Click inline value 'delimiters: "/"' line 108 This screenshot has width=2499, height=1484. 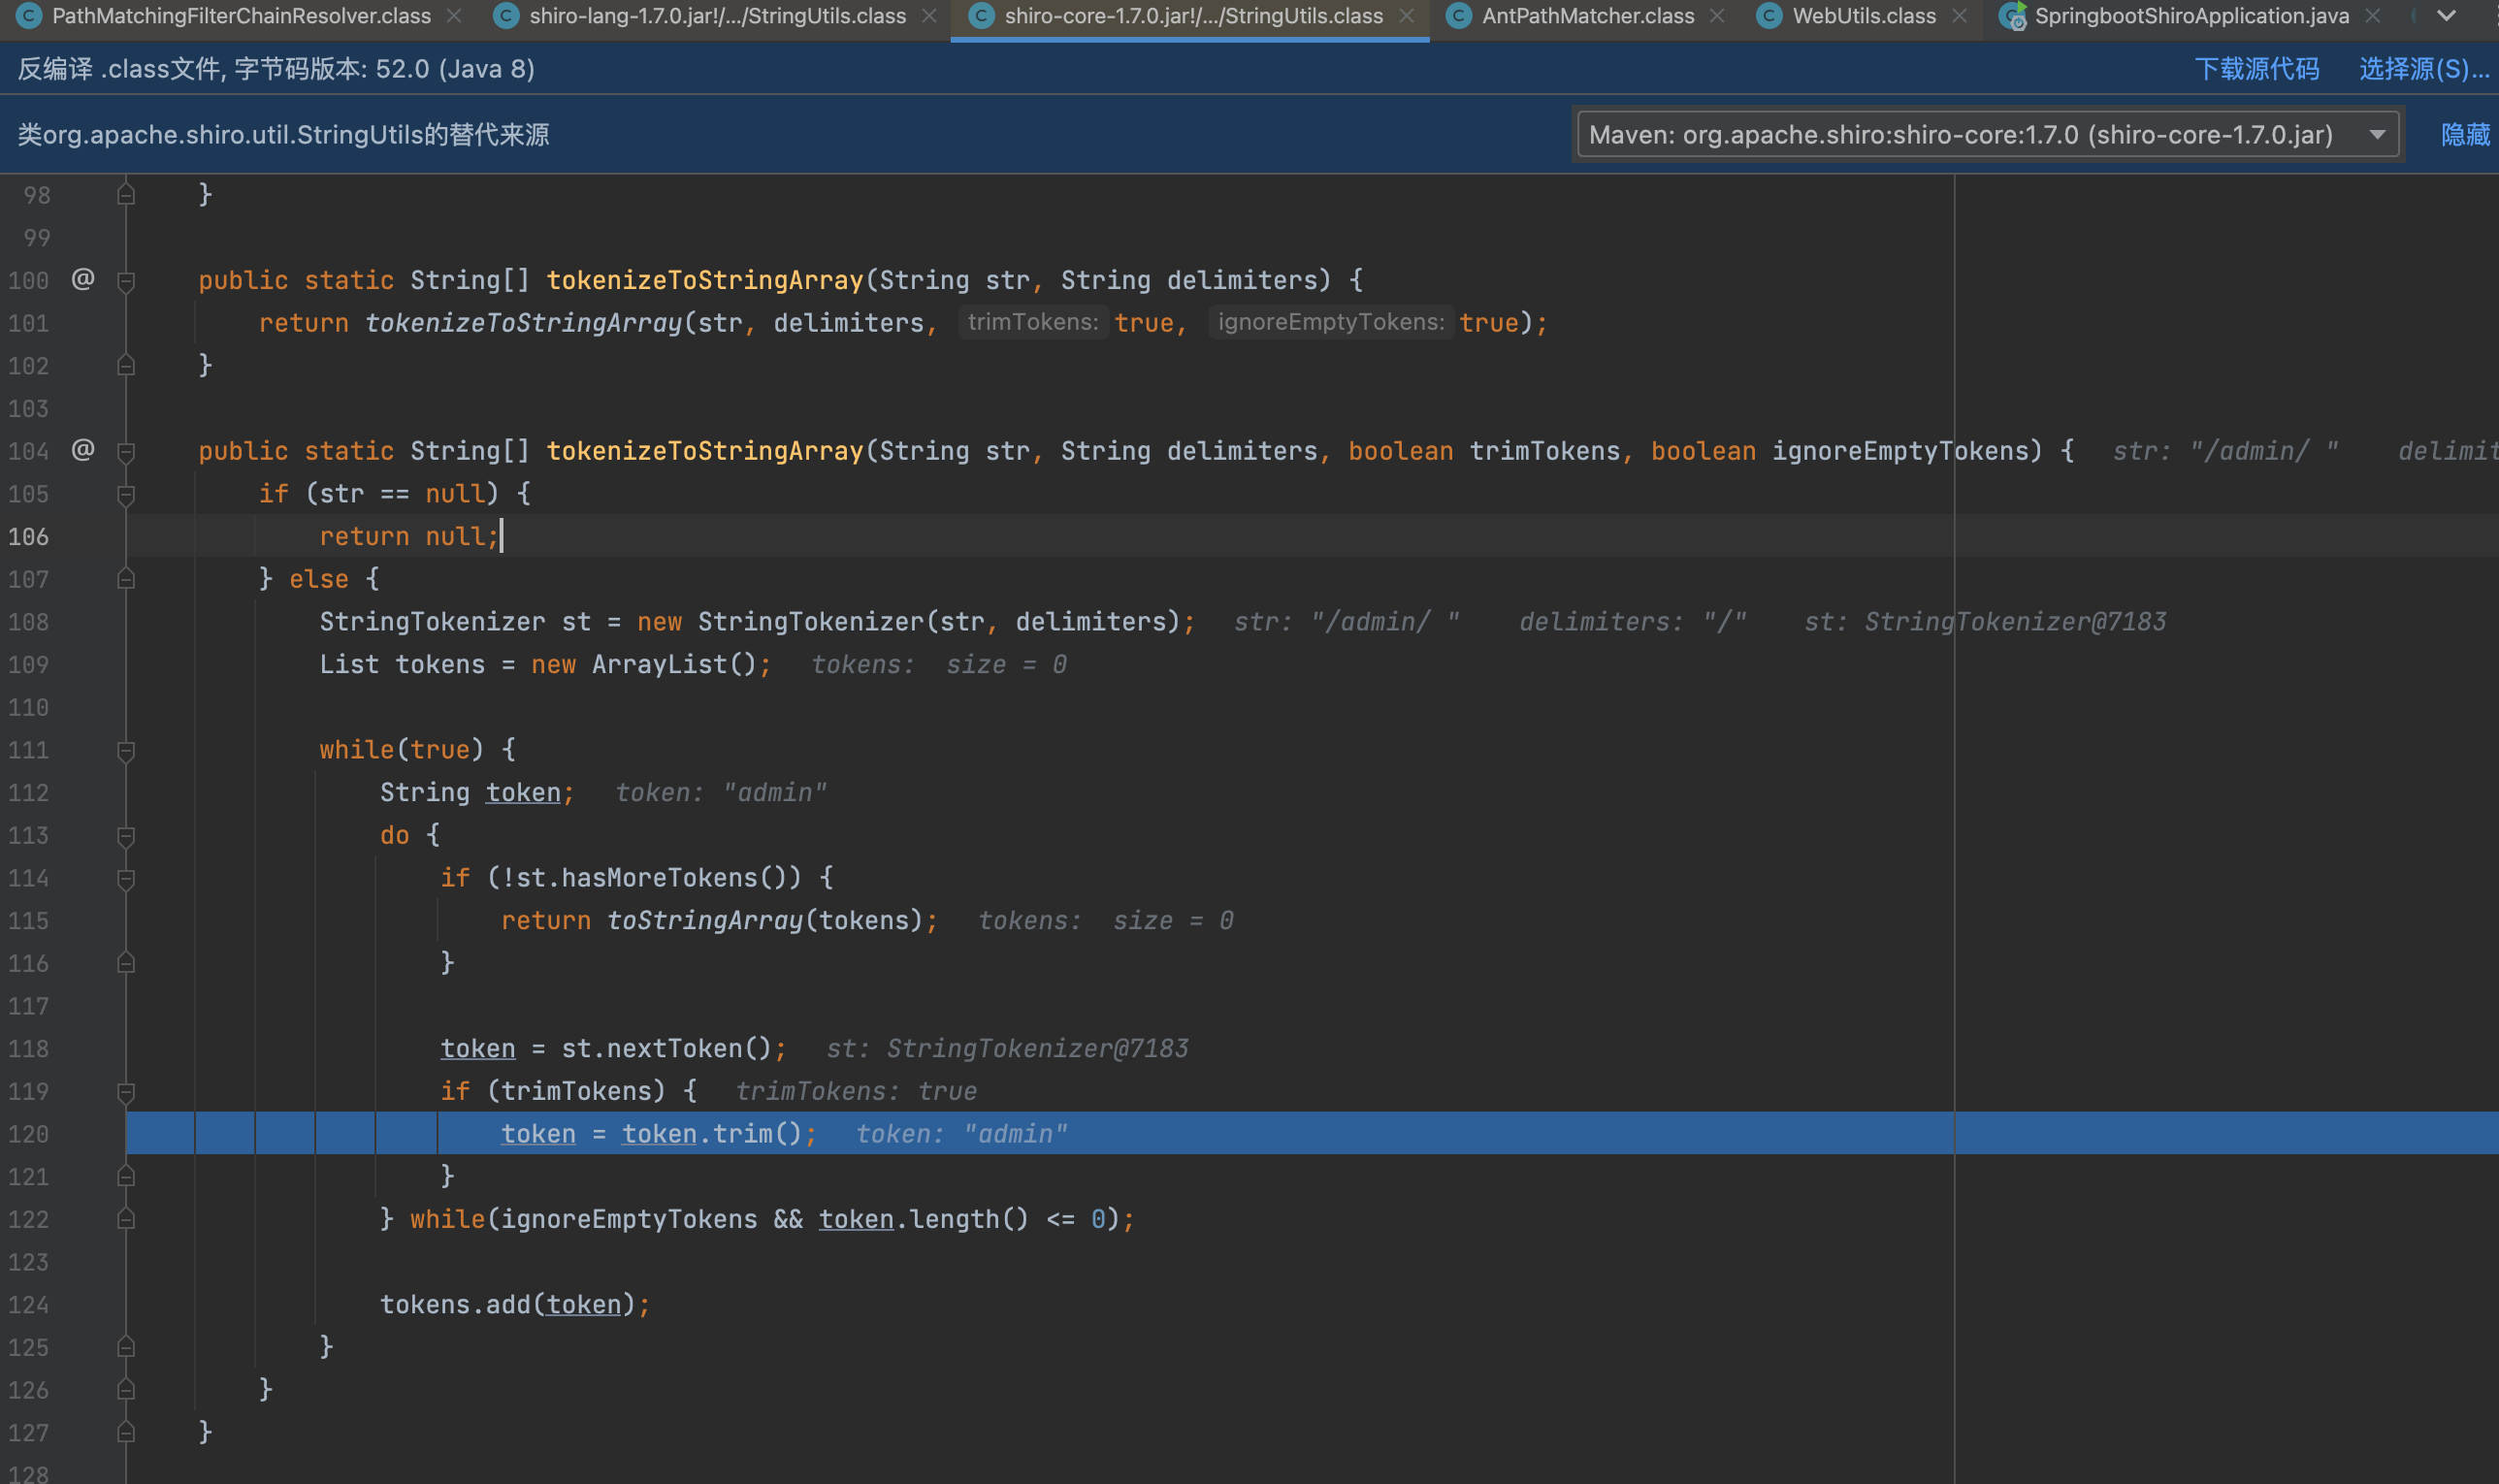[x=1633, y=622]
